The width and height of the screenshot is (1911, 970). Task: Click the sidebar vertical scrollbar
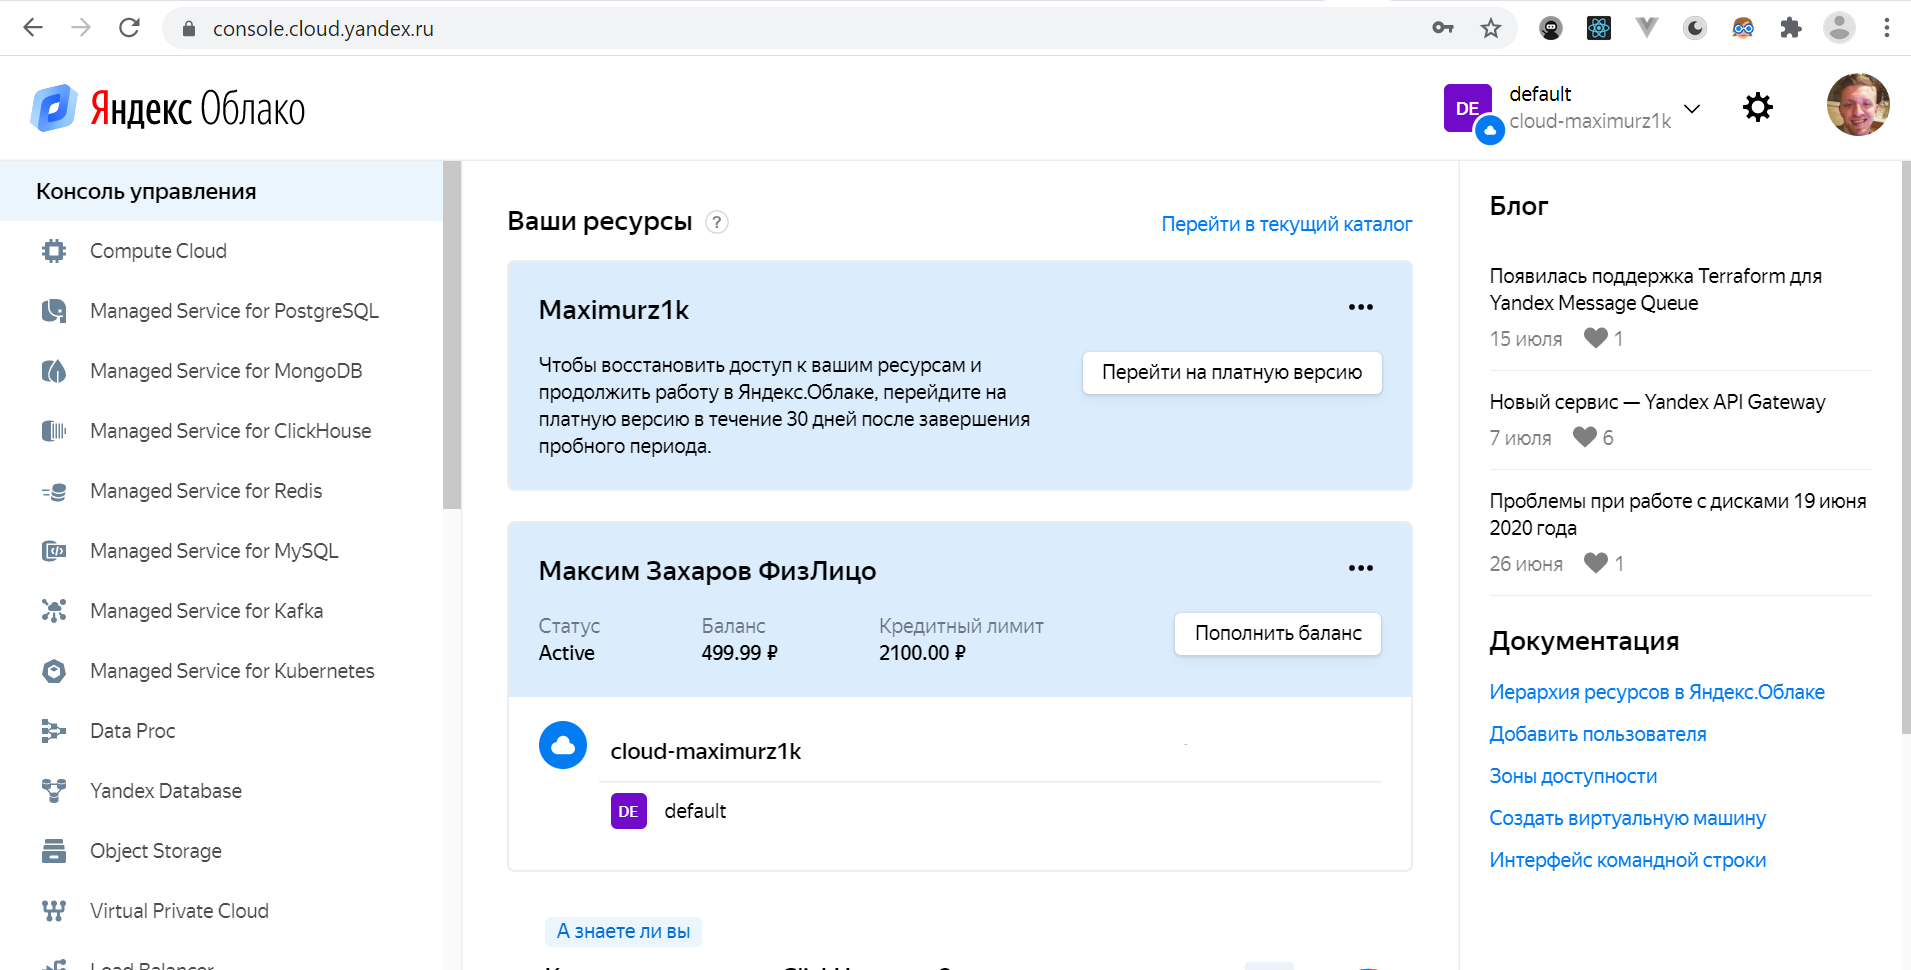[x=452, y=335]
